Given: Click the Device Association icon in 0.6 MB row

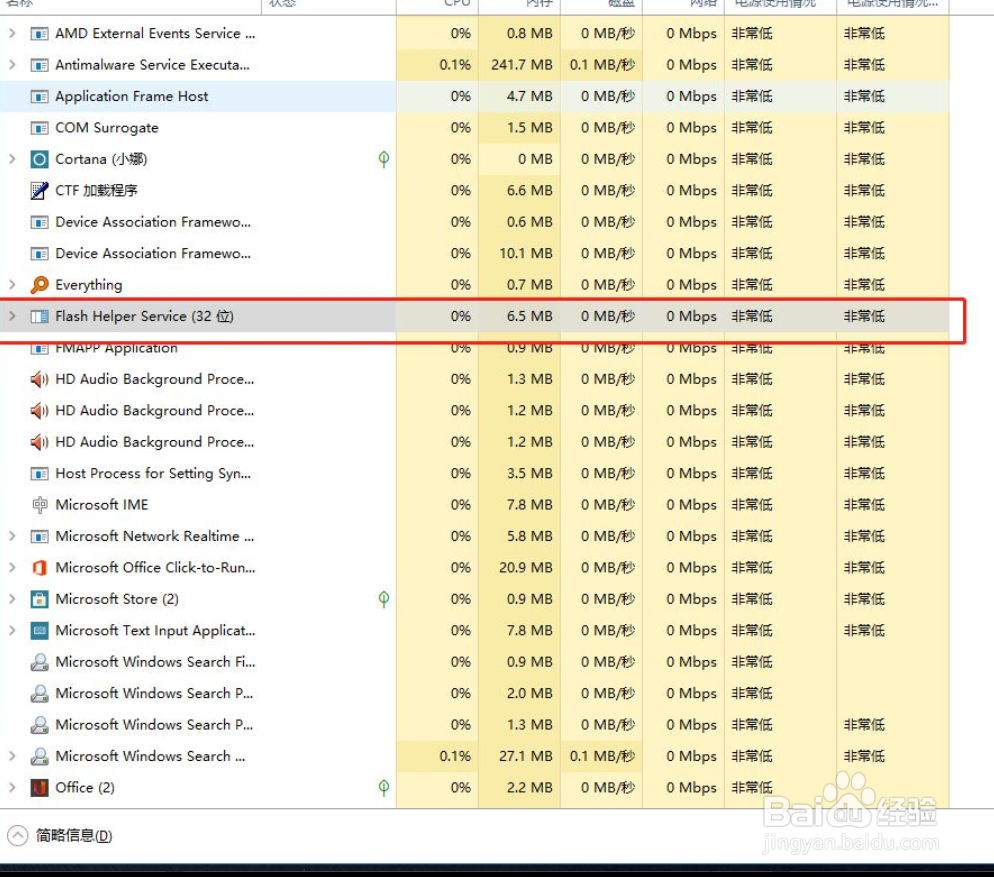Looking at the screenshot, I should [x=39, y=222].
